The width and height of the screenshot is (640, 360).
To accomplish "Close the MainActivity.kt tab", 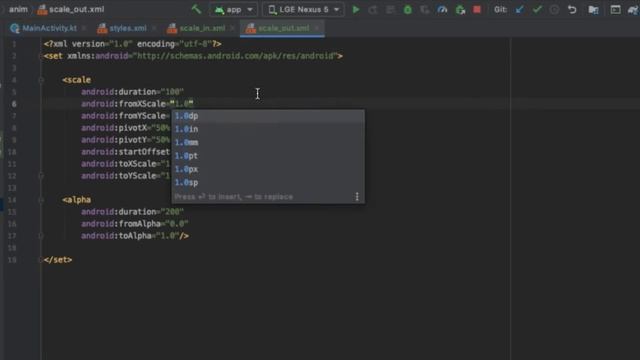I will (x=84, y=28).
